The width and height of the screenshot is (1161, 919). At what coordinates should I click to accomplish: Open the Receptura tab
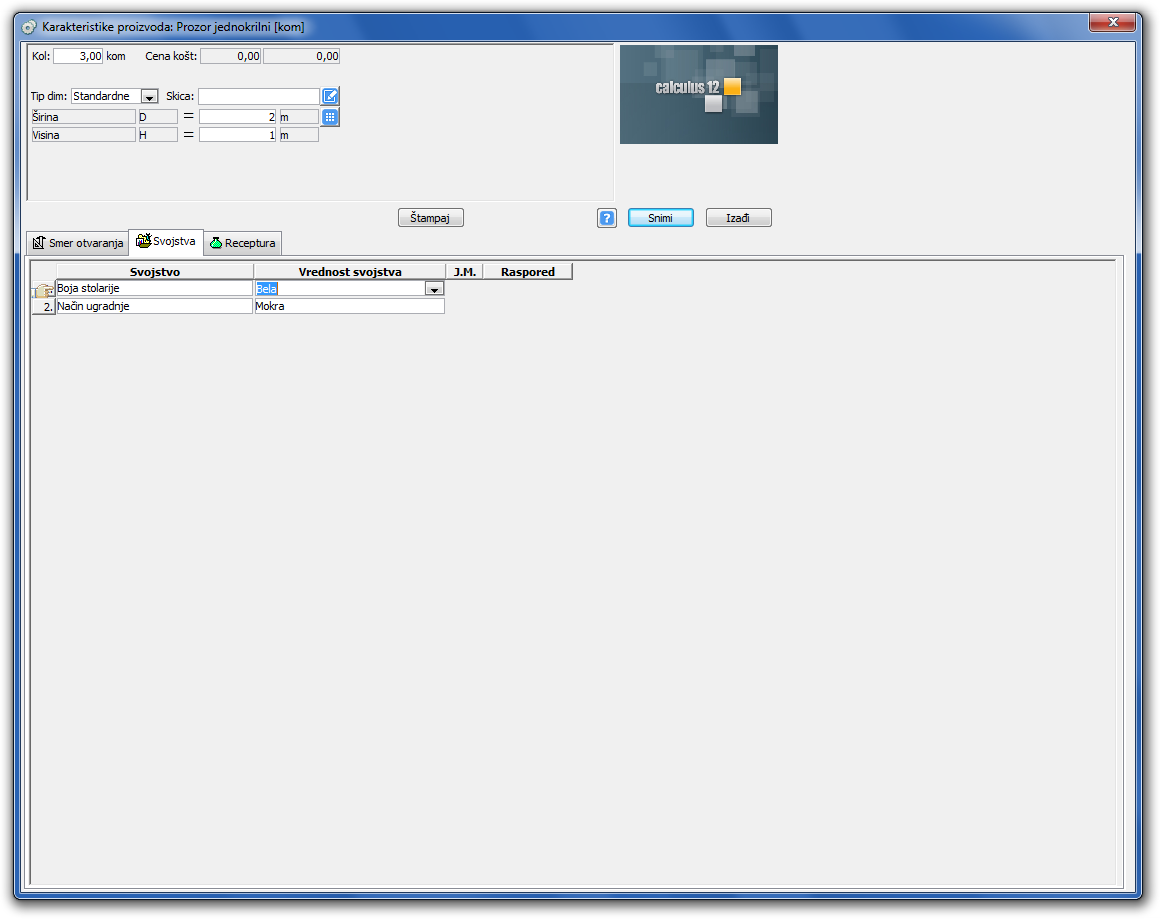tap(242, 243)
